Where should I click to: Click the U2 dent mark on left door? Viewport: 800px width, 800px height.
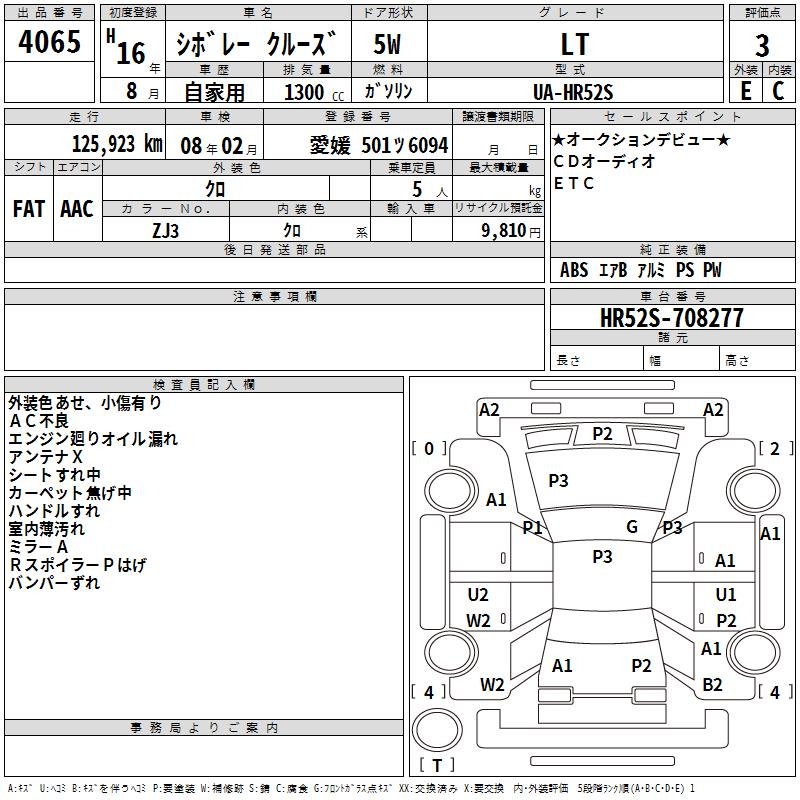pos(478,595)
